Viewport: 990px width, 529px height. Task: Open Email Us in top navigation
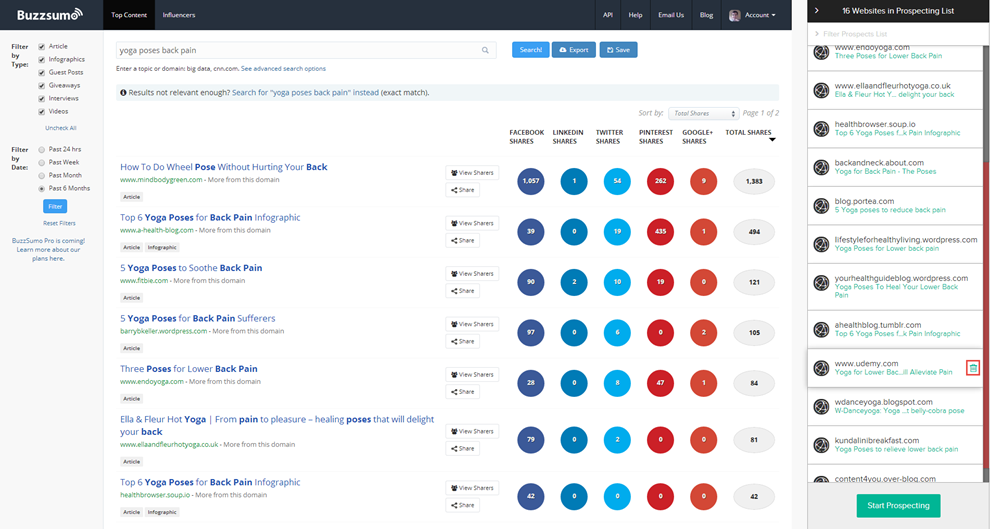pyautogui.click(x=671, y=15)
